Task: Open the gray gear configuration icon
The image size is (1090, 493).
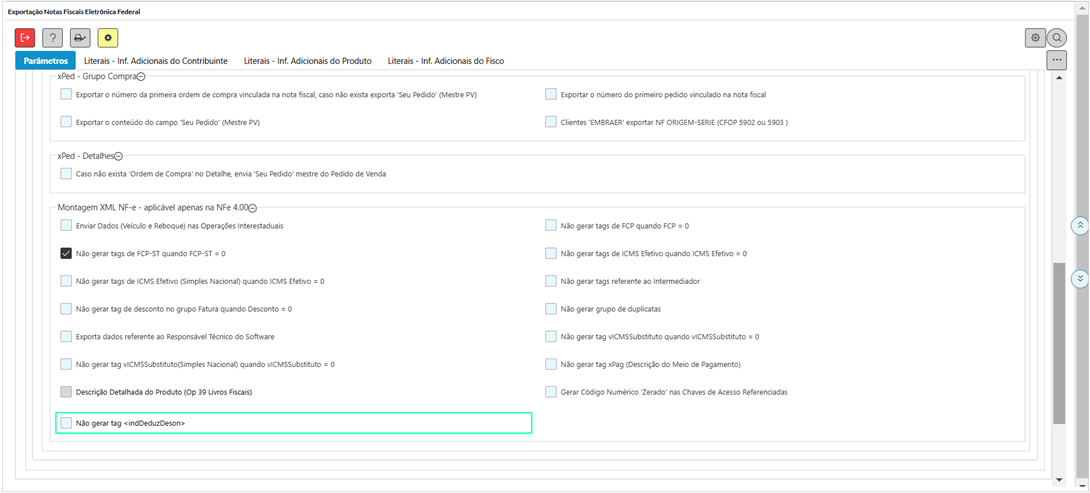Action: [x=1035, y=38]
